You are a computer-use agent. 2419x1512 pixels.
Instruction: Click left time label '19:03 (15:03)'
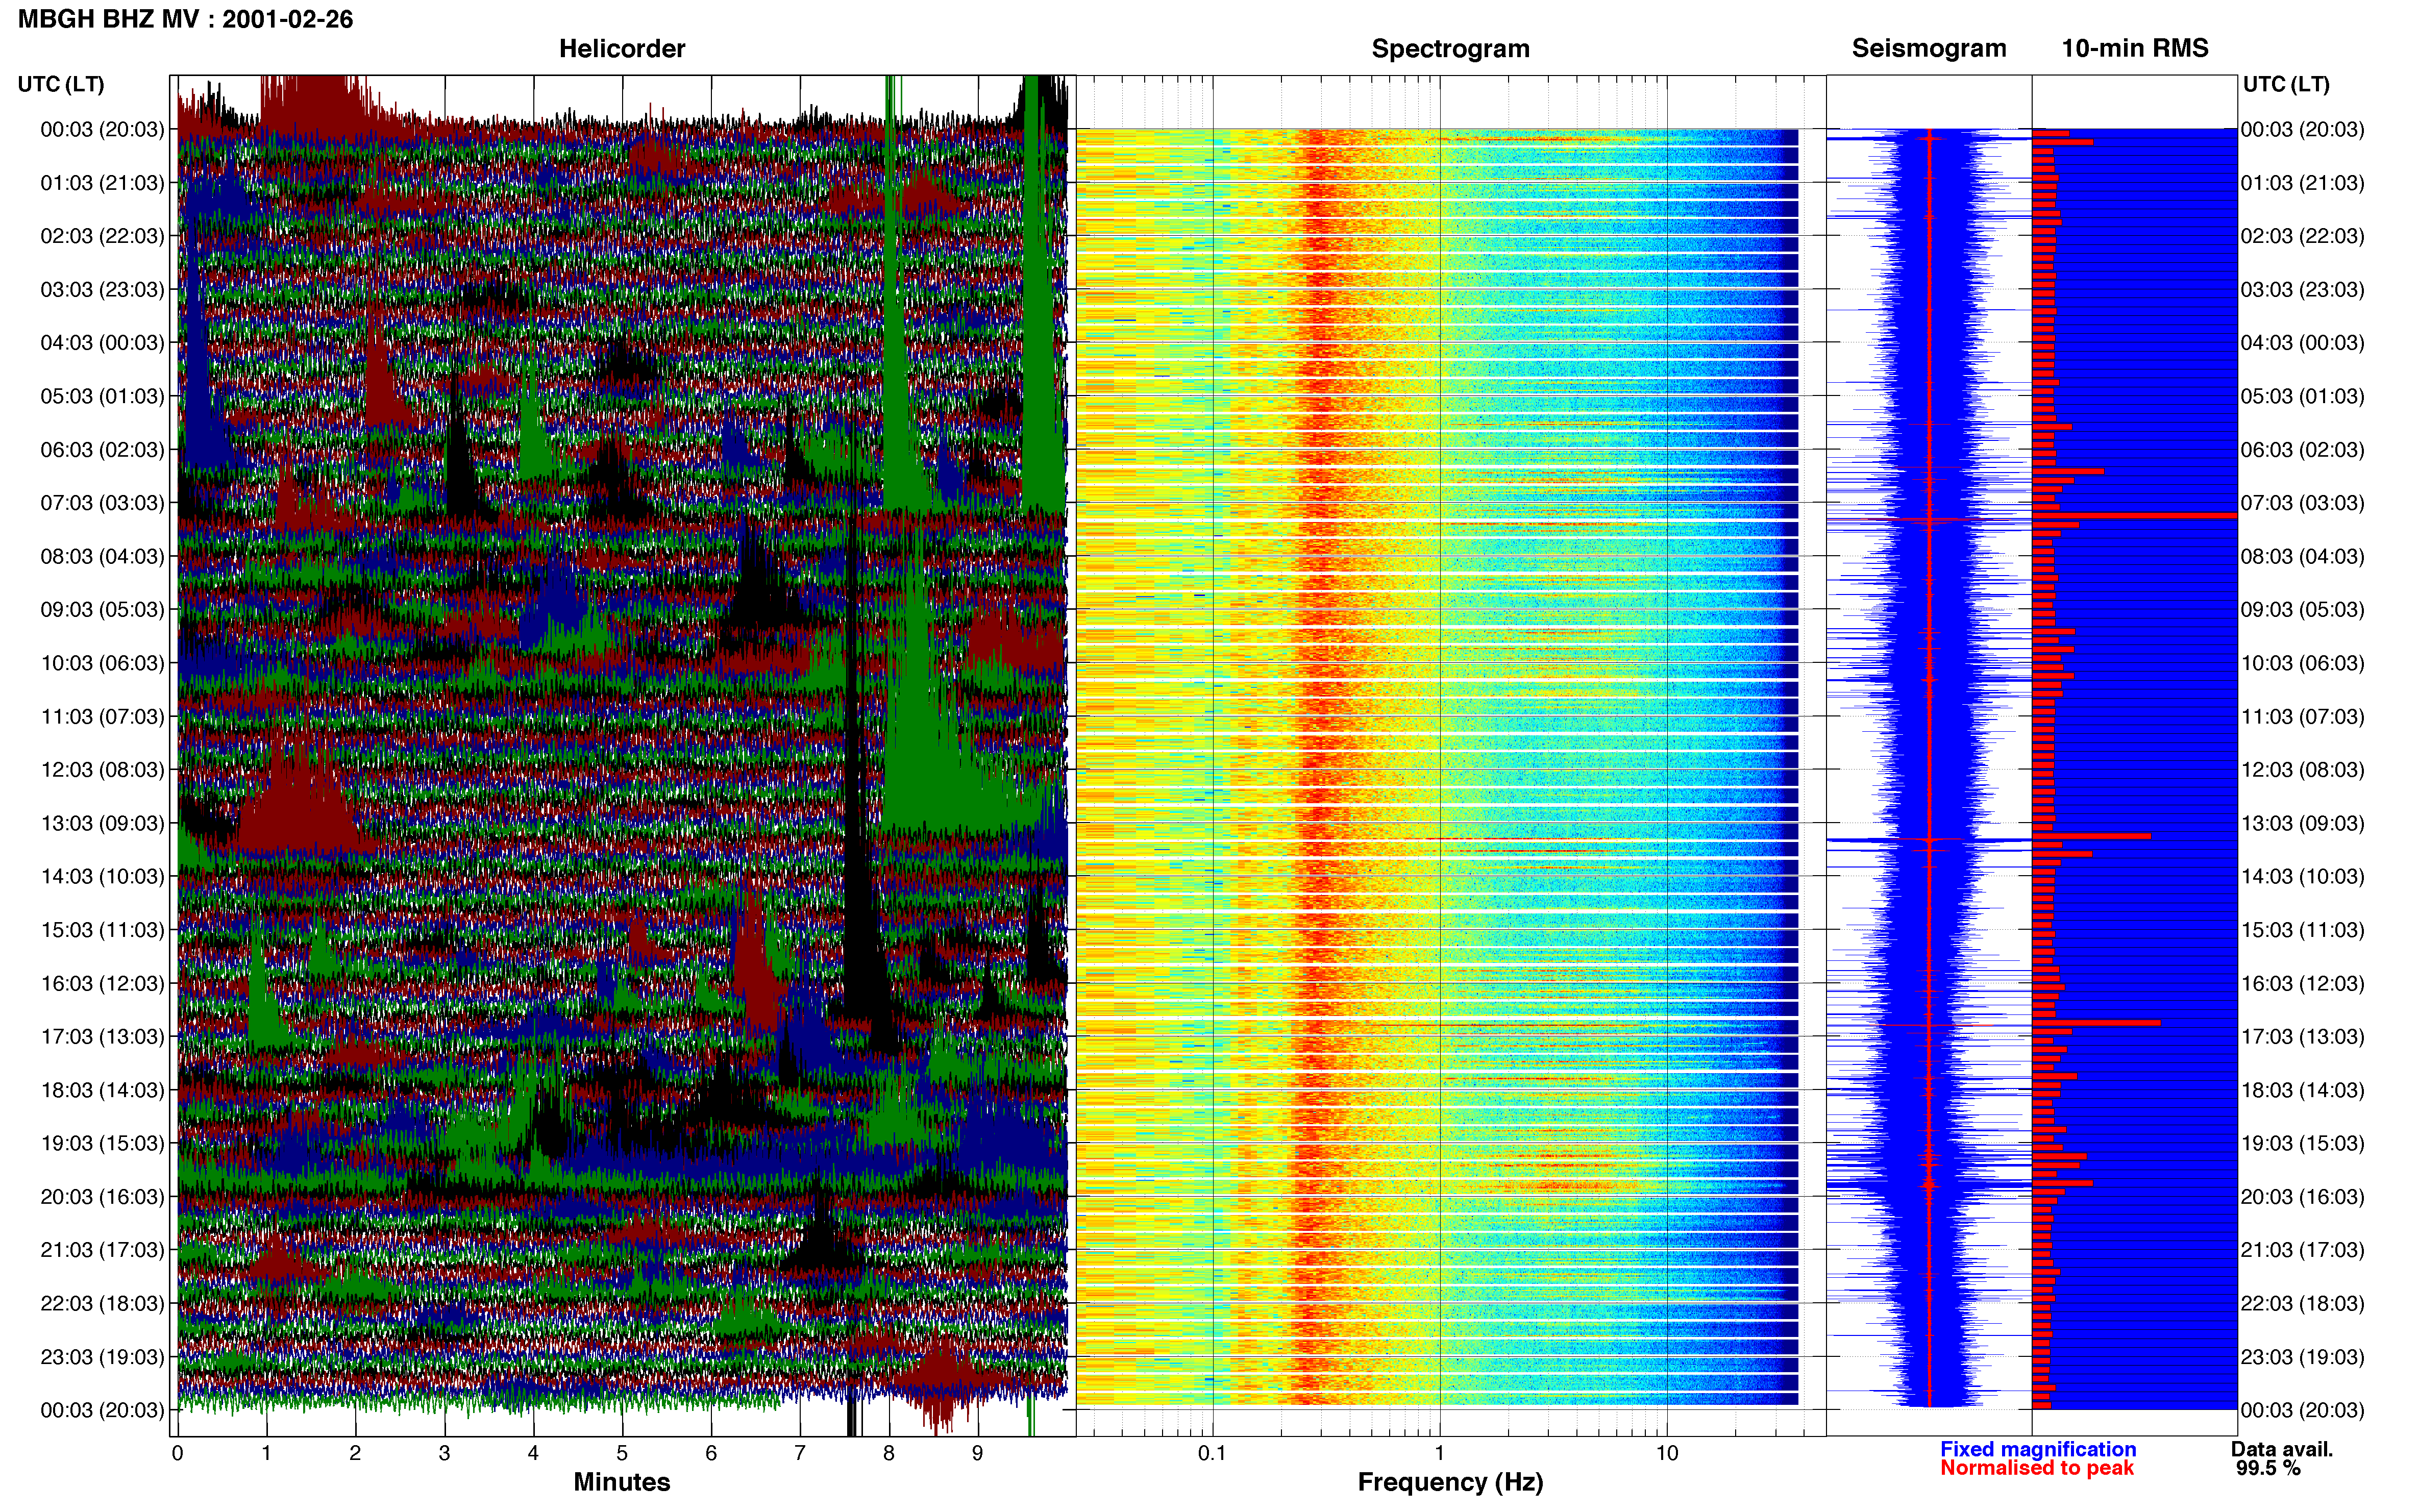tap(102, 1143)
